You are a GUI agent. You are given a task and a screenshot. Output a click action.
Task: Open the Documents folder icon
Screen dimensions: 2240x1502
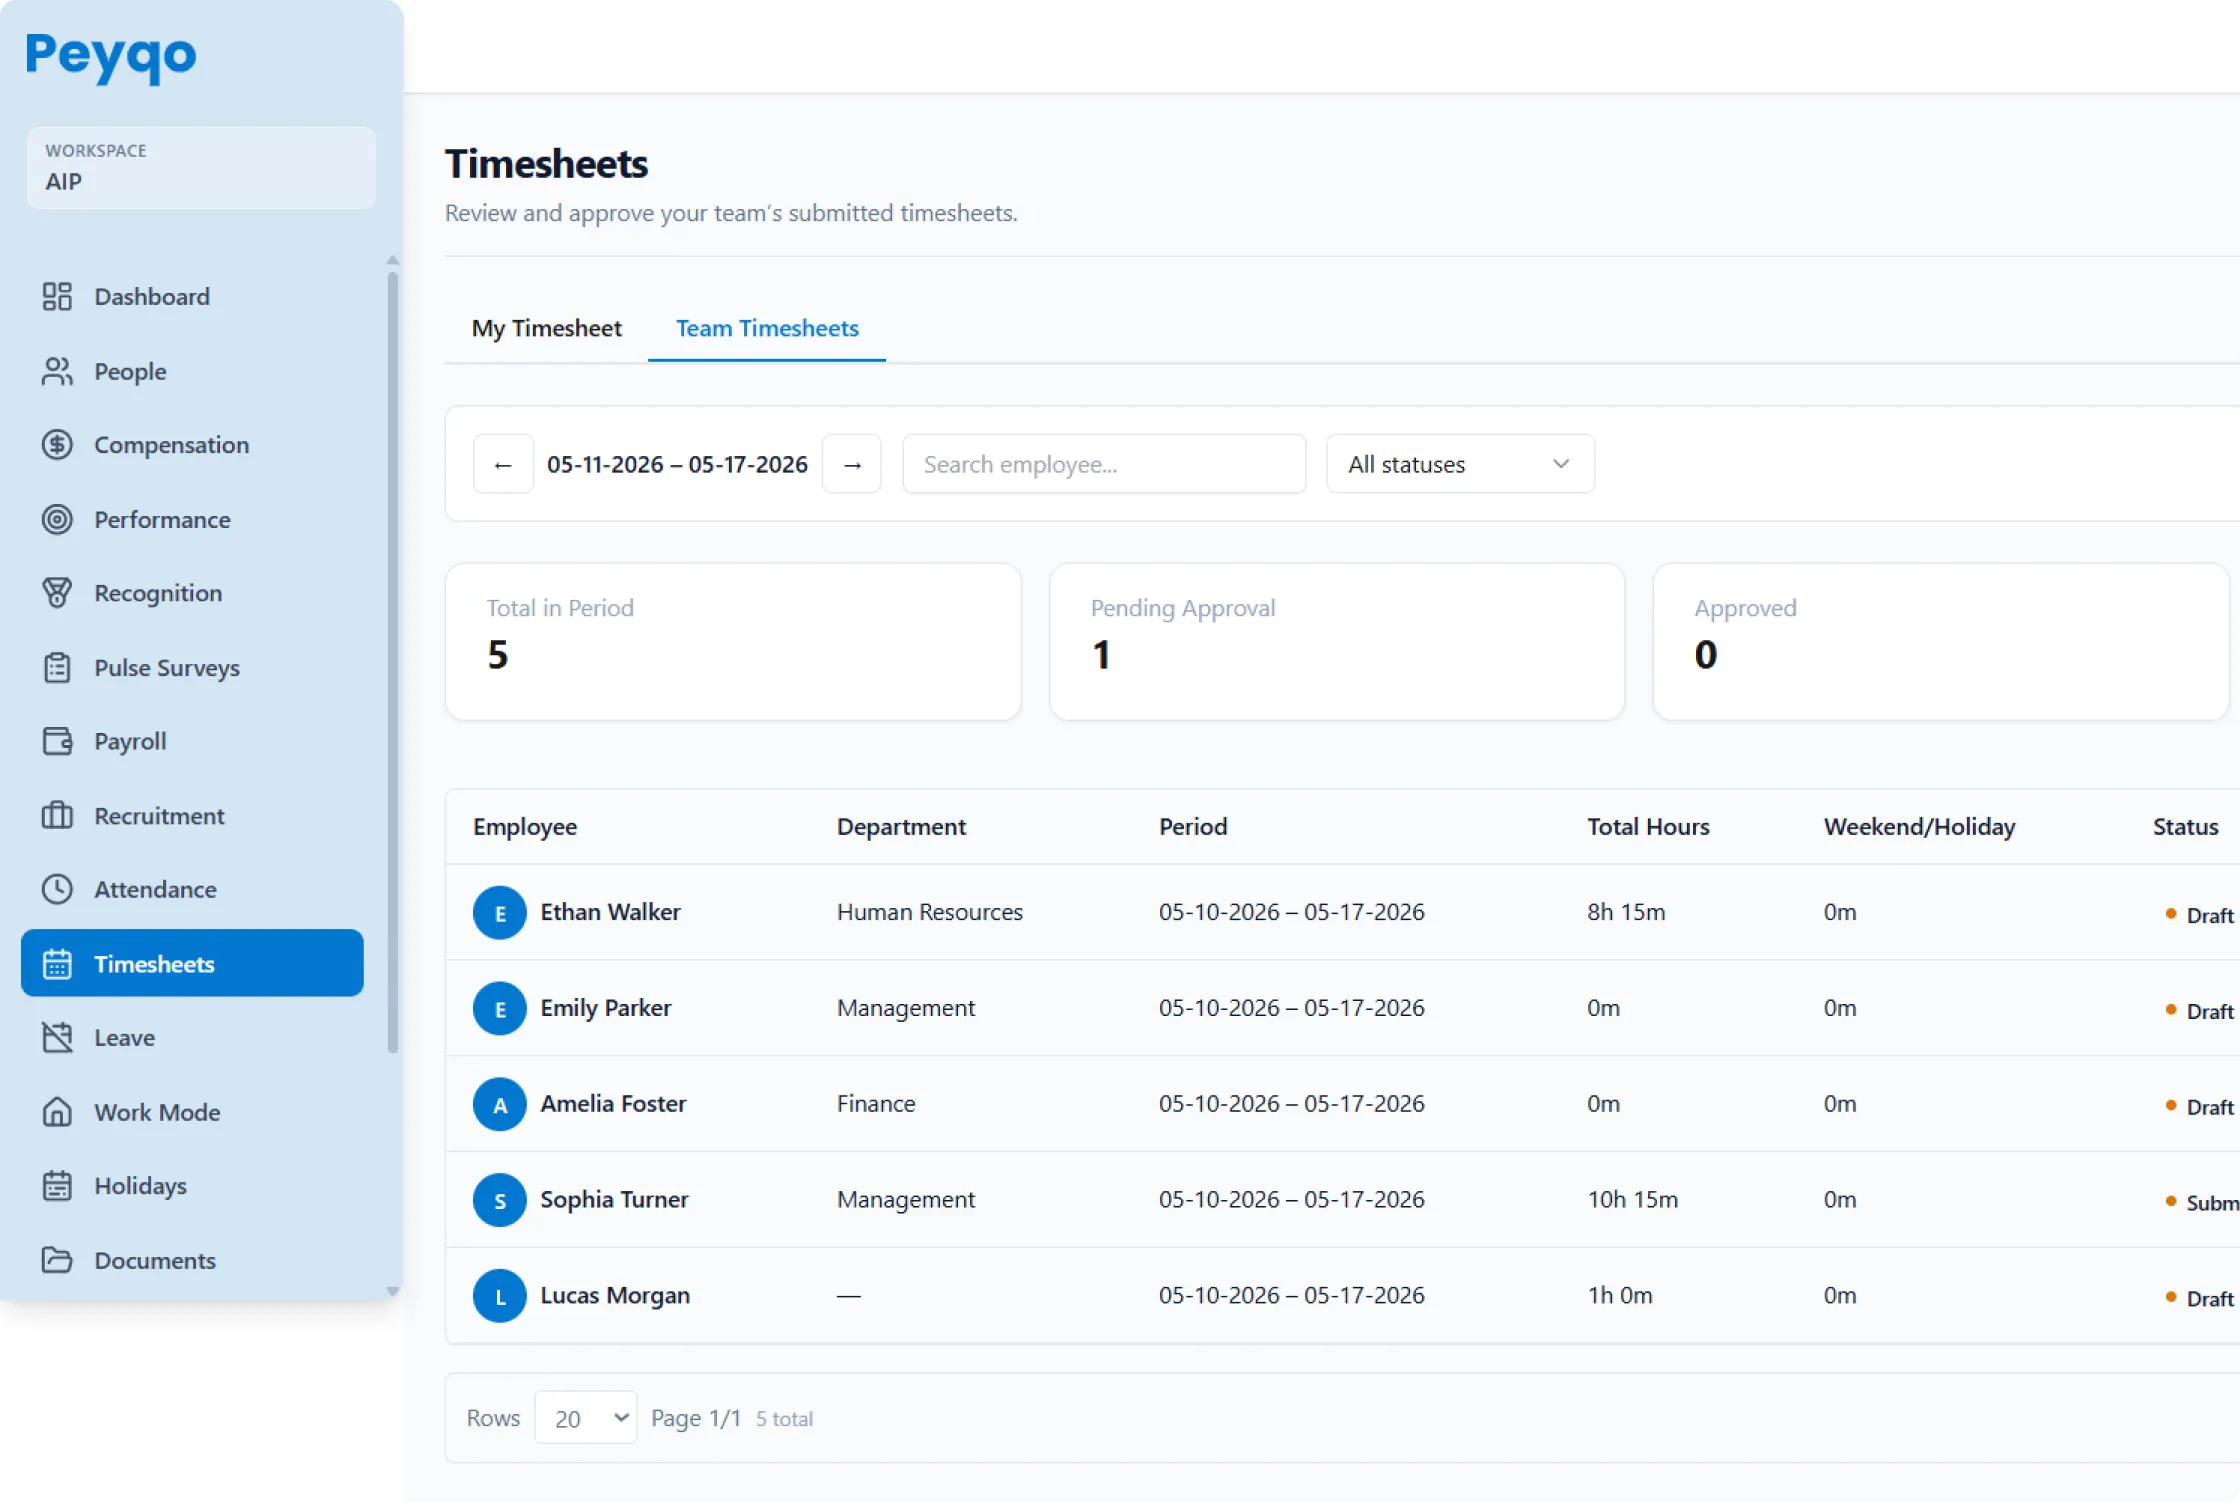coord(57,1260)
